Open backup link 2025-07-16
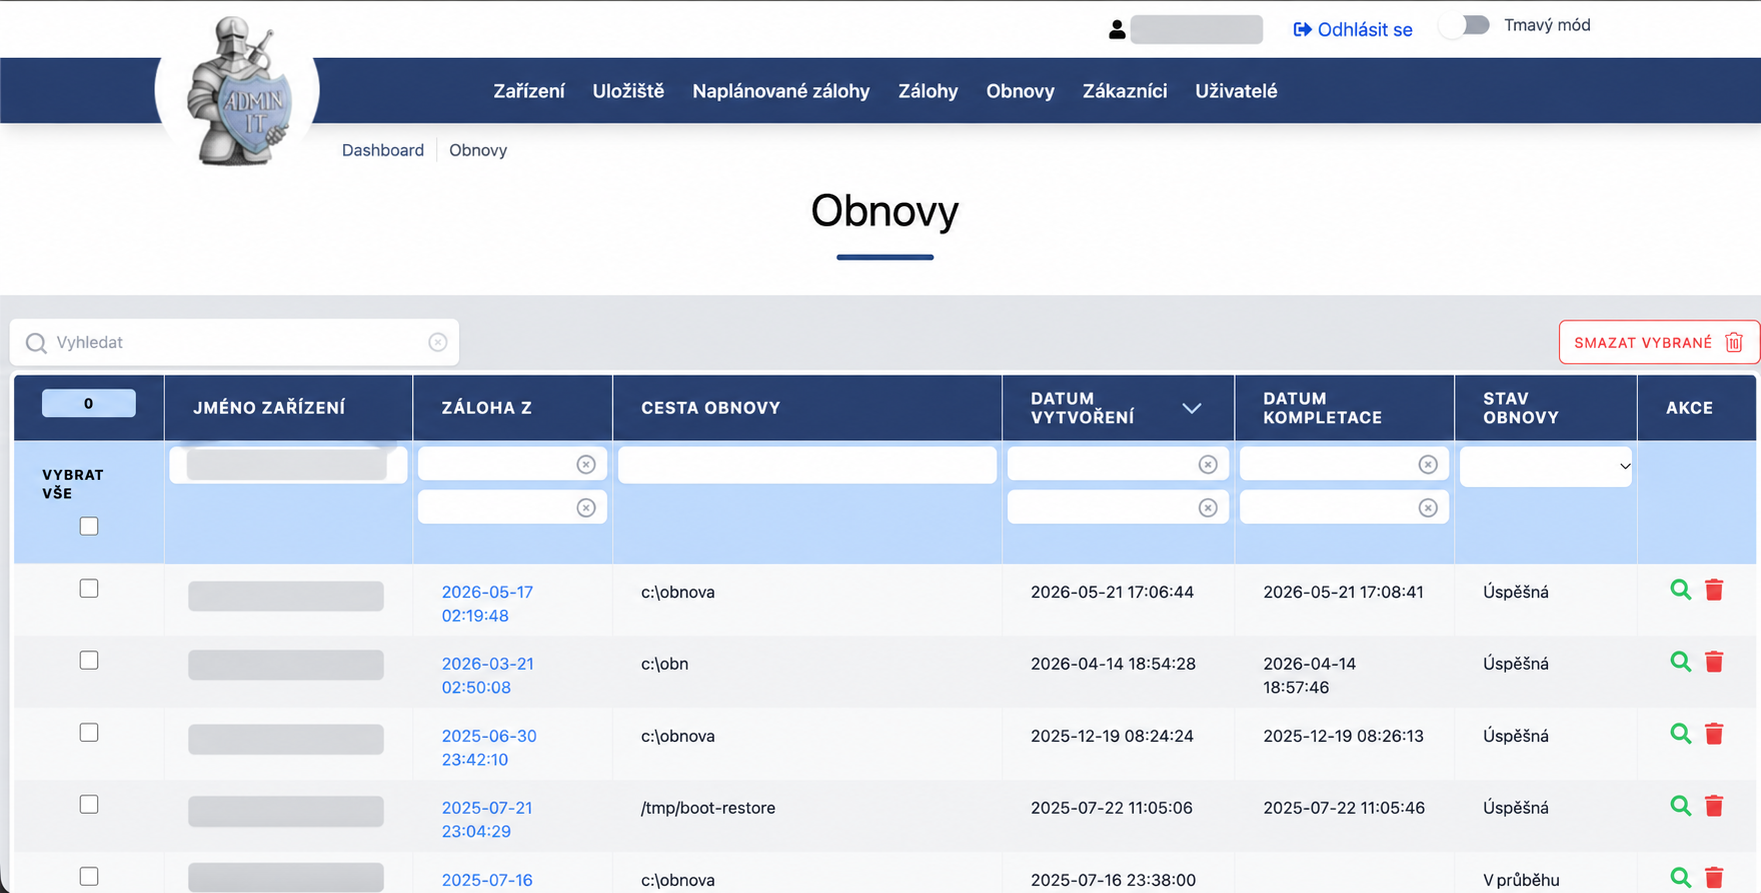The height and width of the screenshot is (893, 1761). tap(487, 880)
